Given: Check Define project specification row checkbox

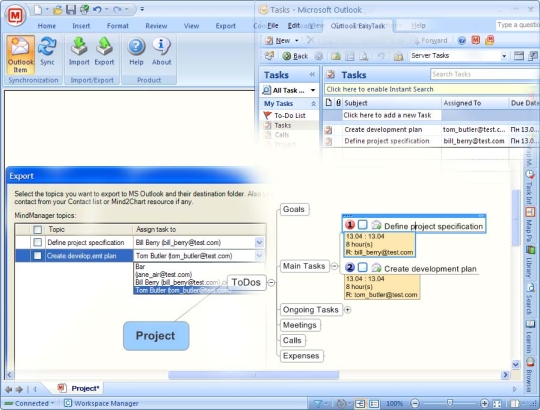Looking at the screenshot, I should click(x=38, y=242).
